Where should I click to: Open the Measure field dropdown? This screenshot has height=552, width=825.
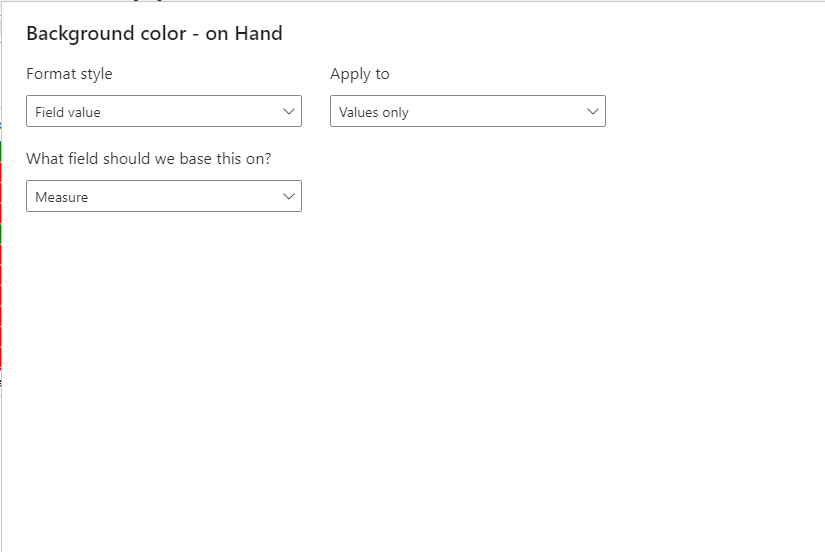[164, 196]
